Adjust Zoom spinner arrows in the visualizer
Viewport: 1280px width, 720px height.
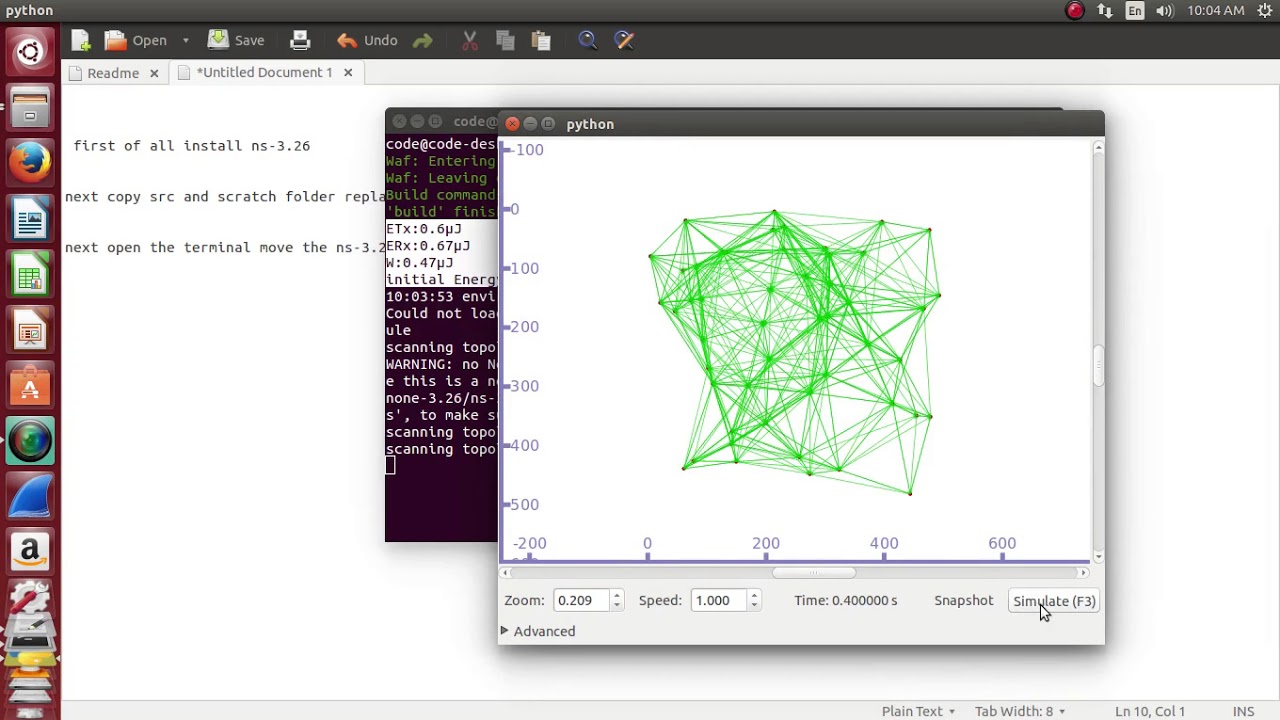(617, 600)
